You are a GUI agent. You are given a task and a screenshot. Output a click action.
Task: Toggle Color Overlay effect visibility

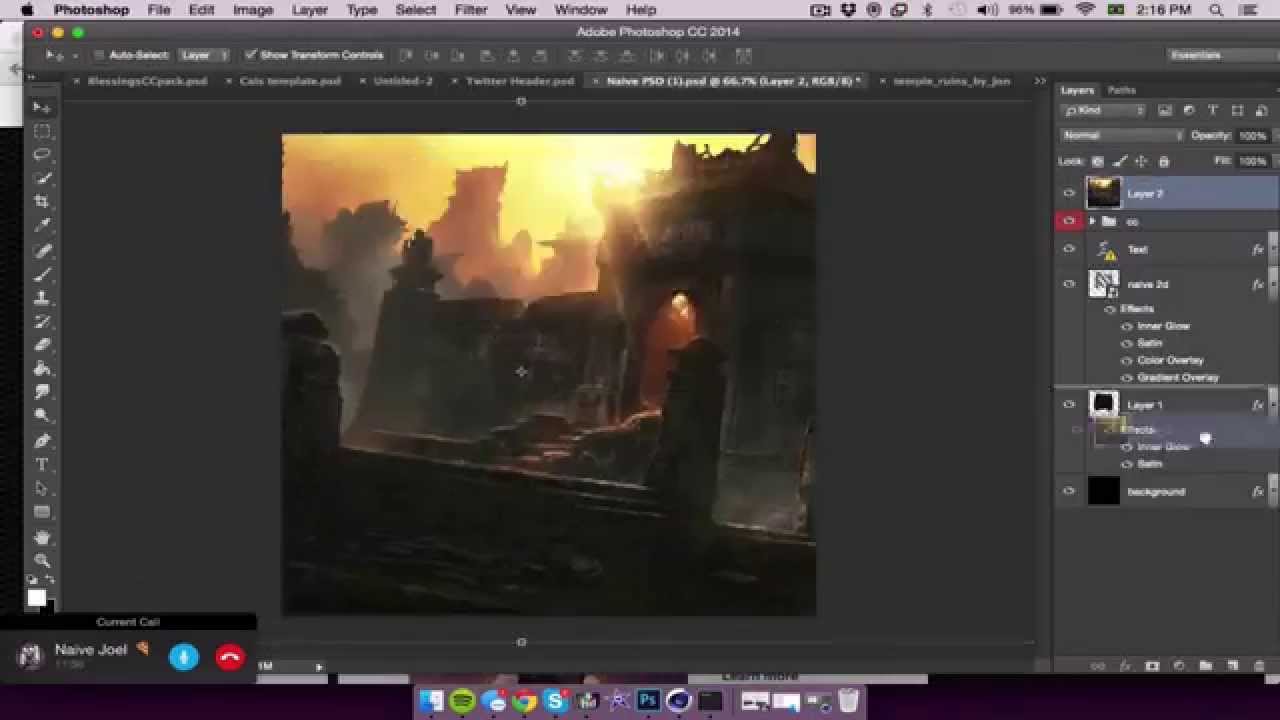1127,360
